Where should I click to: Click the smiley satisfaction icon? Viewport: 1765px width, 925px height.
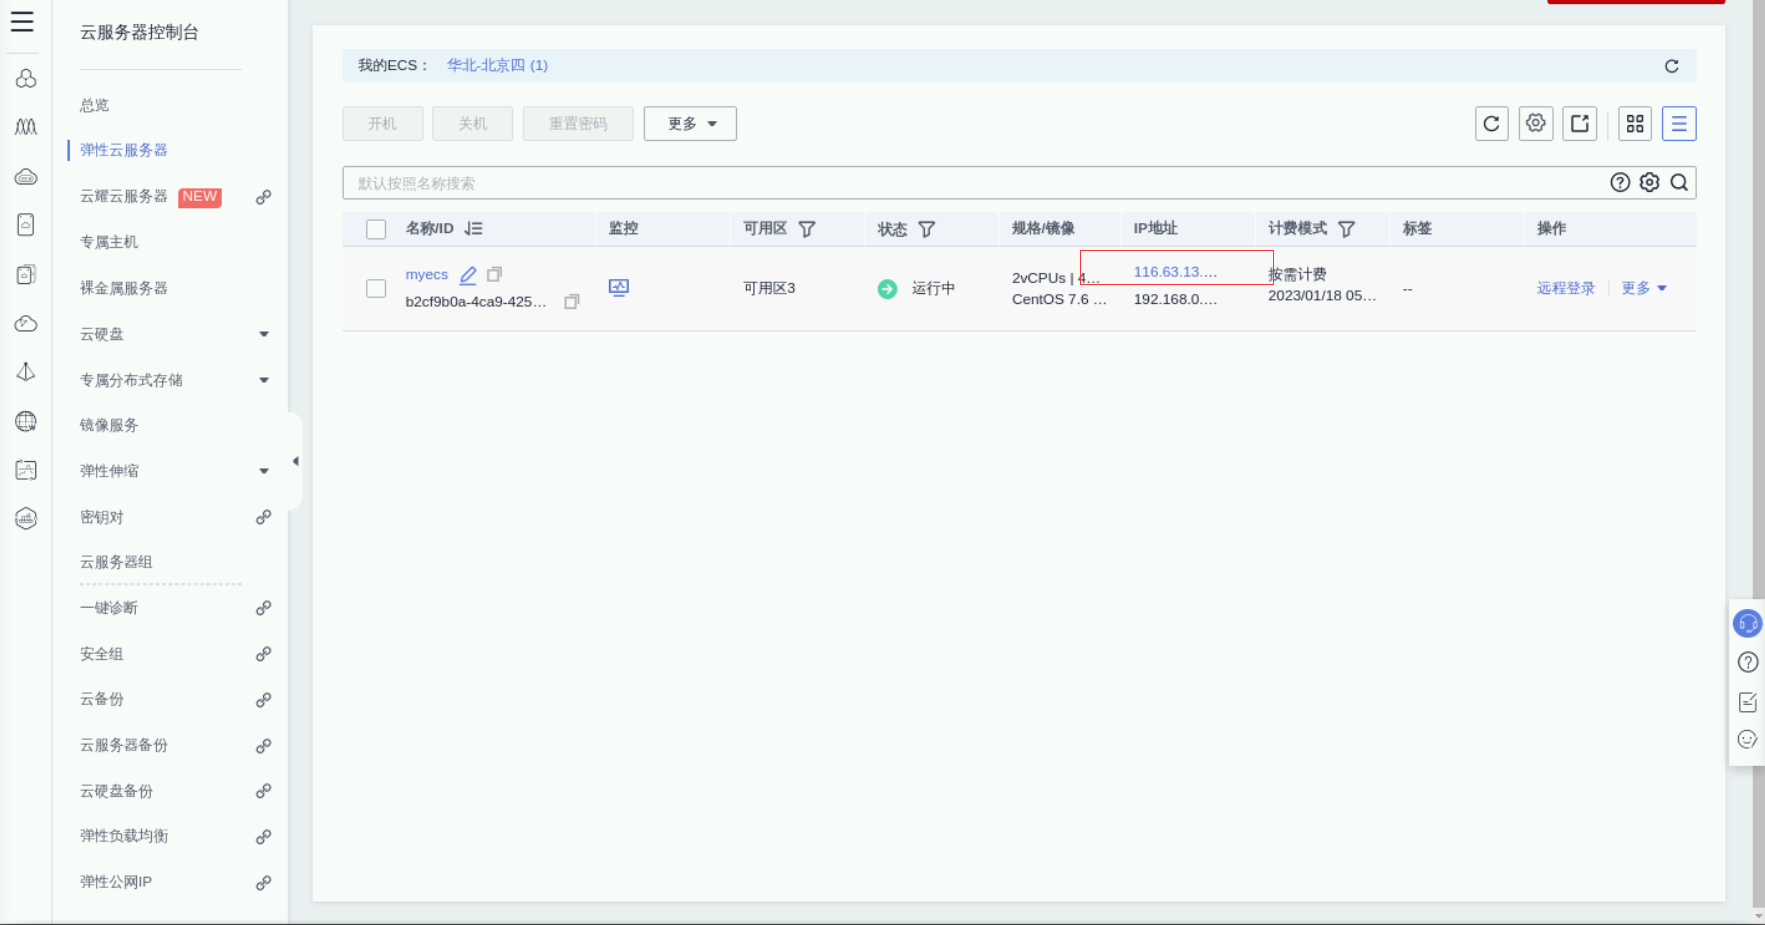[x=1748, y=740]
